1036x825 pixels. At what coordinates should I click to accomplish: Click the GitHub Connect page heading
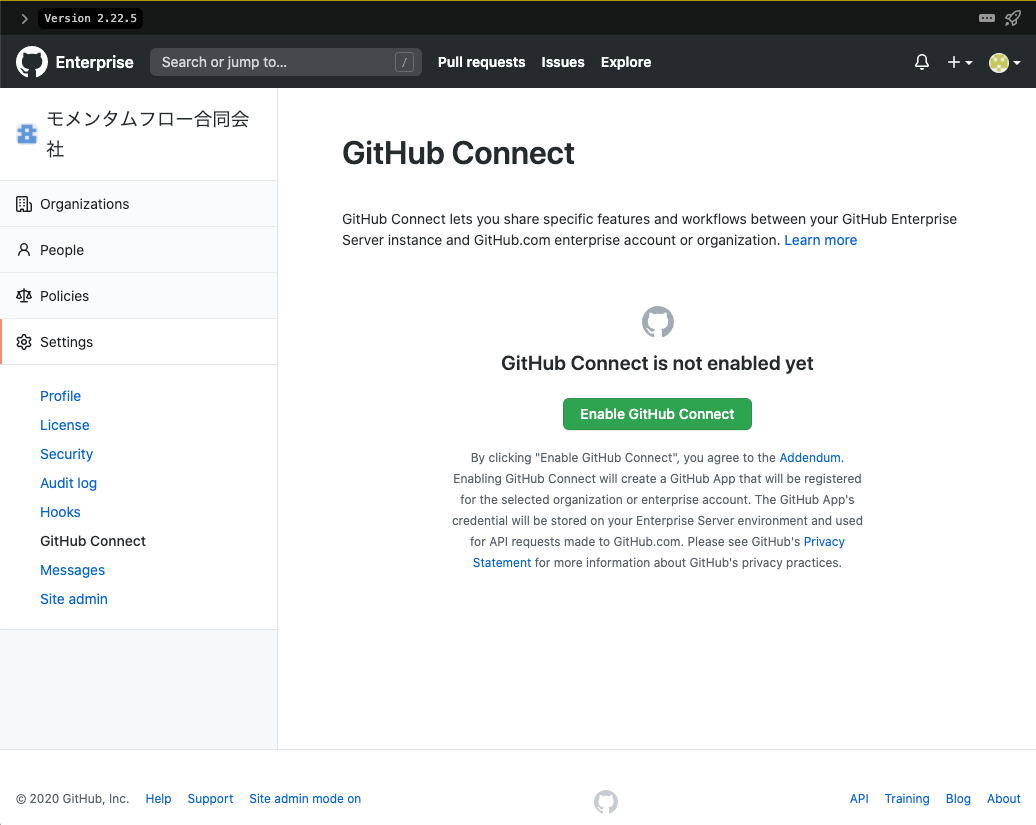click(459, 153)
